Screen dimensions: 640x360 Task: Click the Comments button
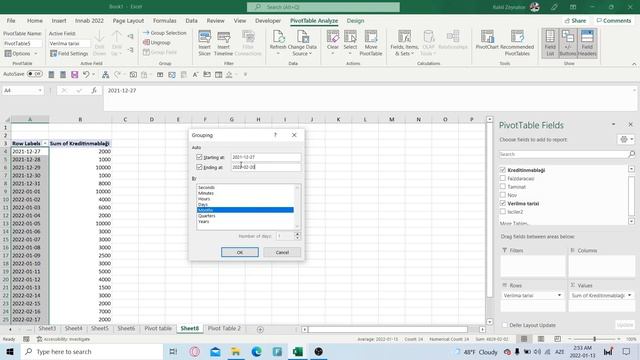[x=614, y=20]
